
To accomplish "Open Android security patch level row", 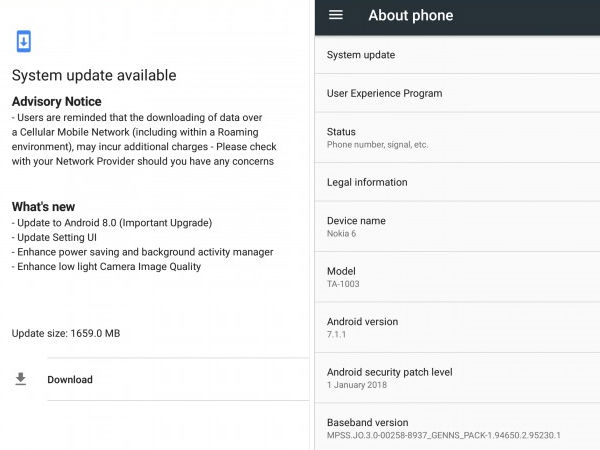I will (x=457, y=378).
